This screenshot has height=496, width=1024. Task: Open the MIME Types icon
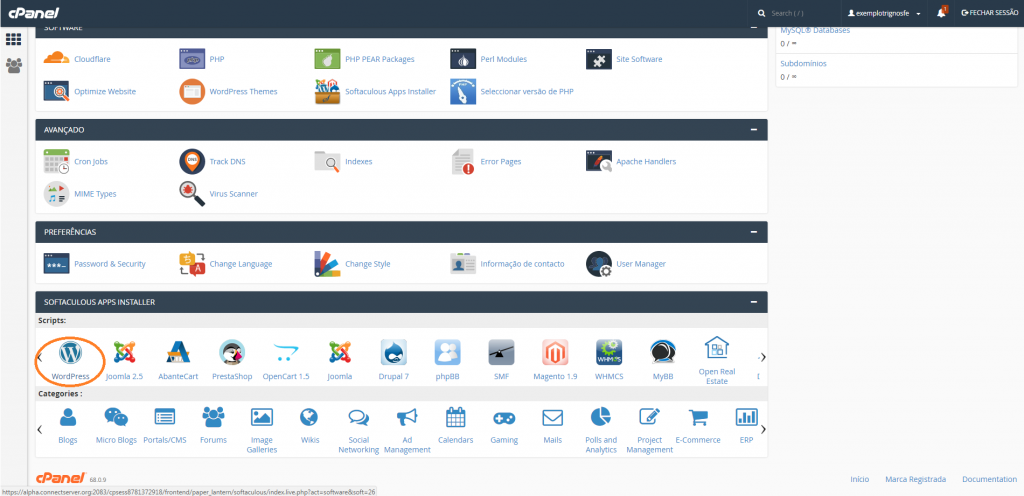pyautogui.click(x=56, y=194)
